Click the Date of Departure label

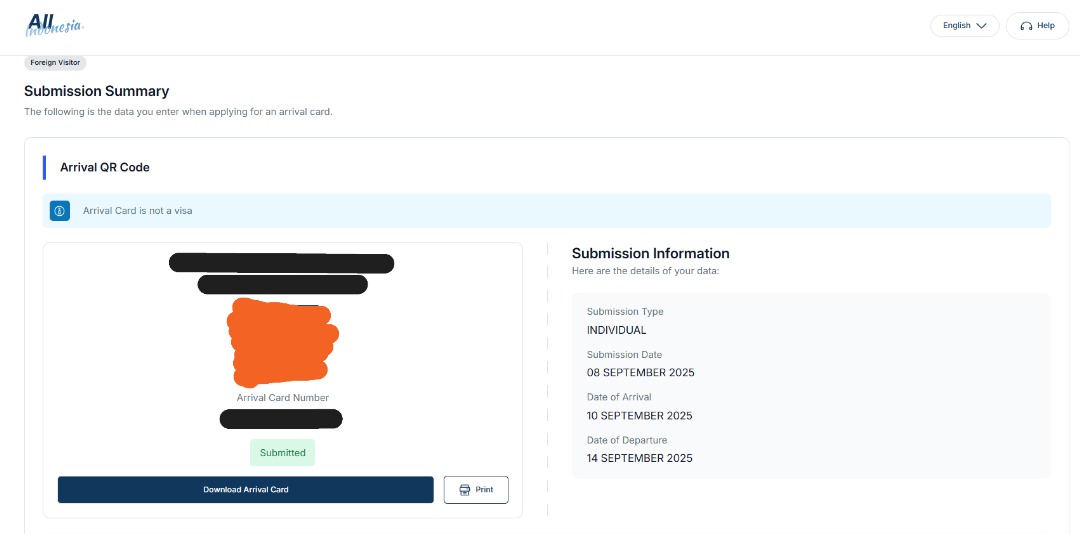coord(627,440)
